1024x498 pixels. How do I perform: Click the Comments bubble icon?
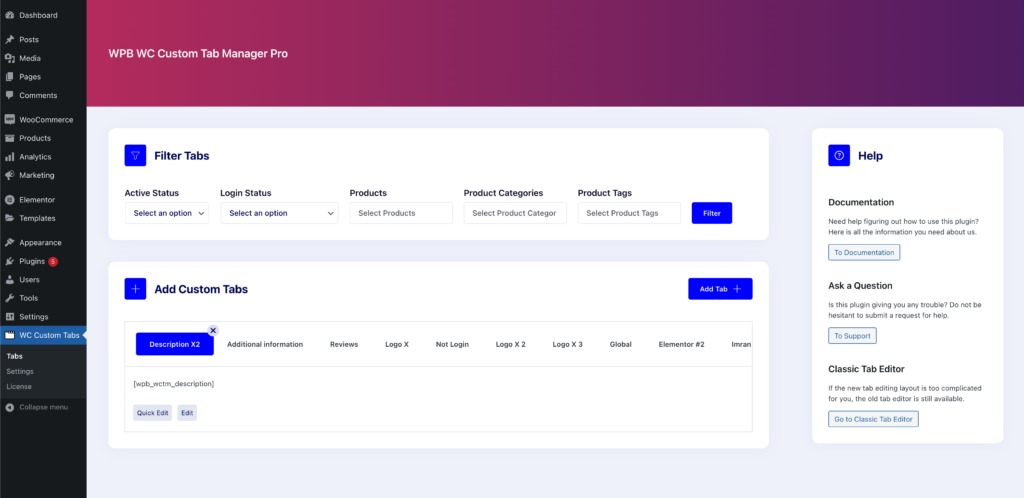coord(9,95)
